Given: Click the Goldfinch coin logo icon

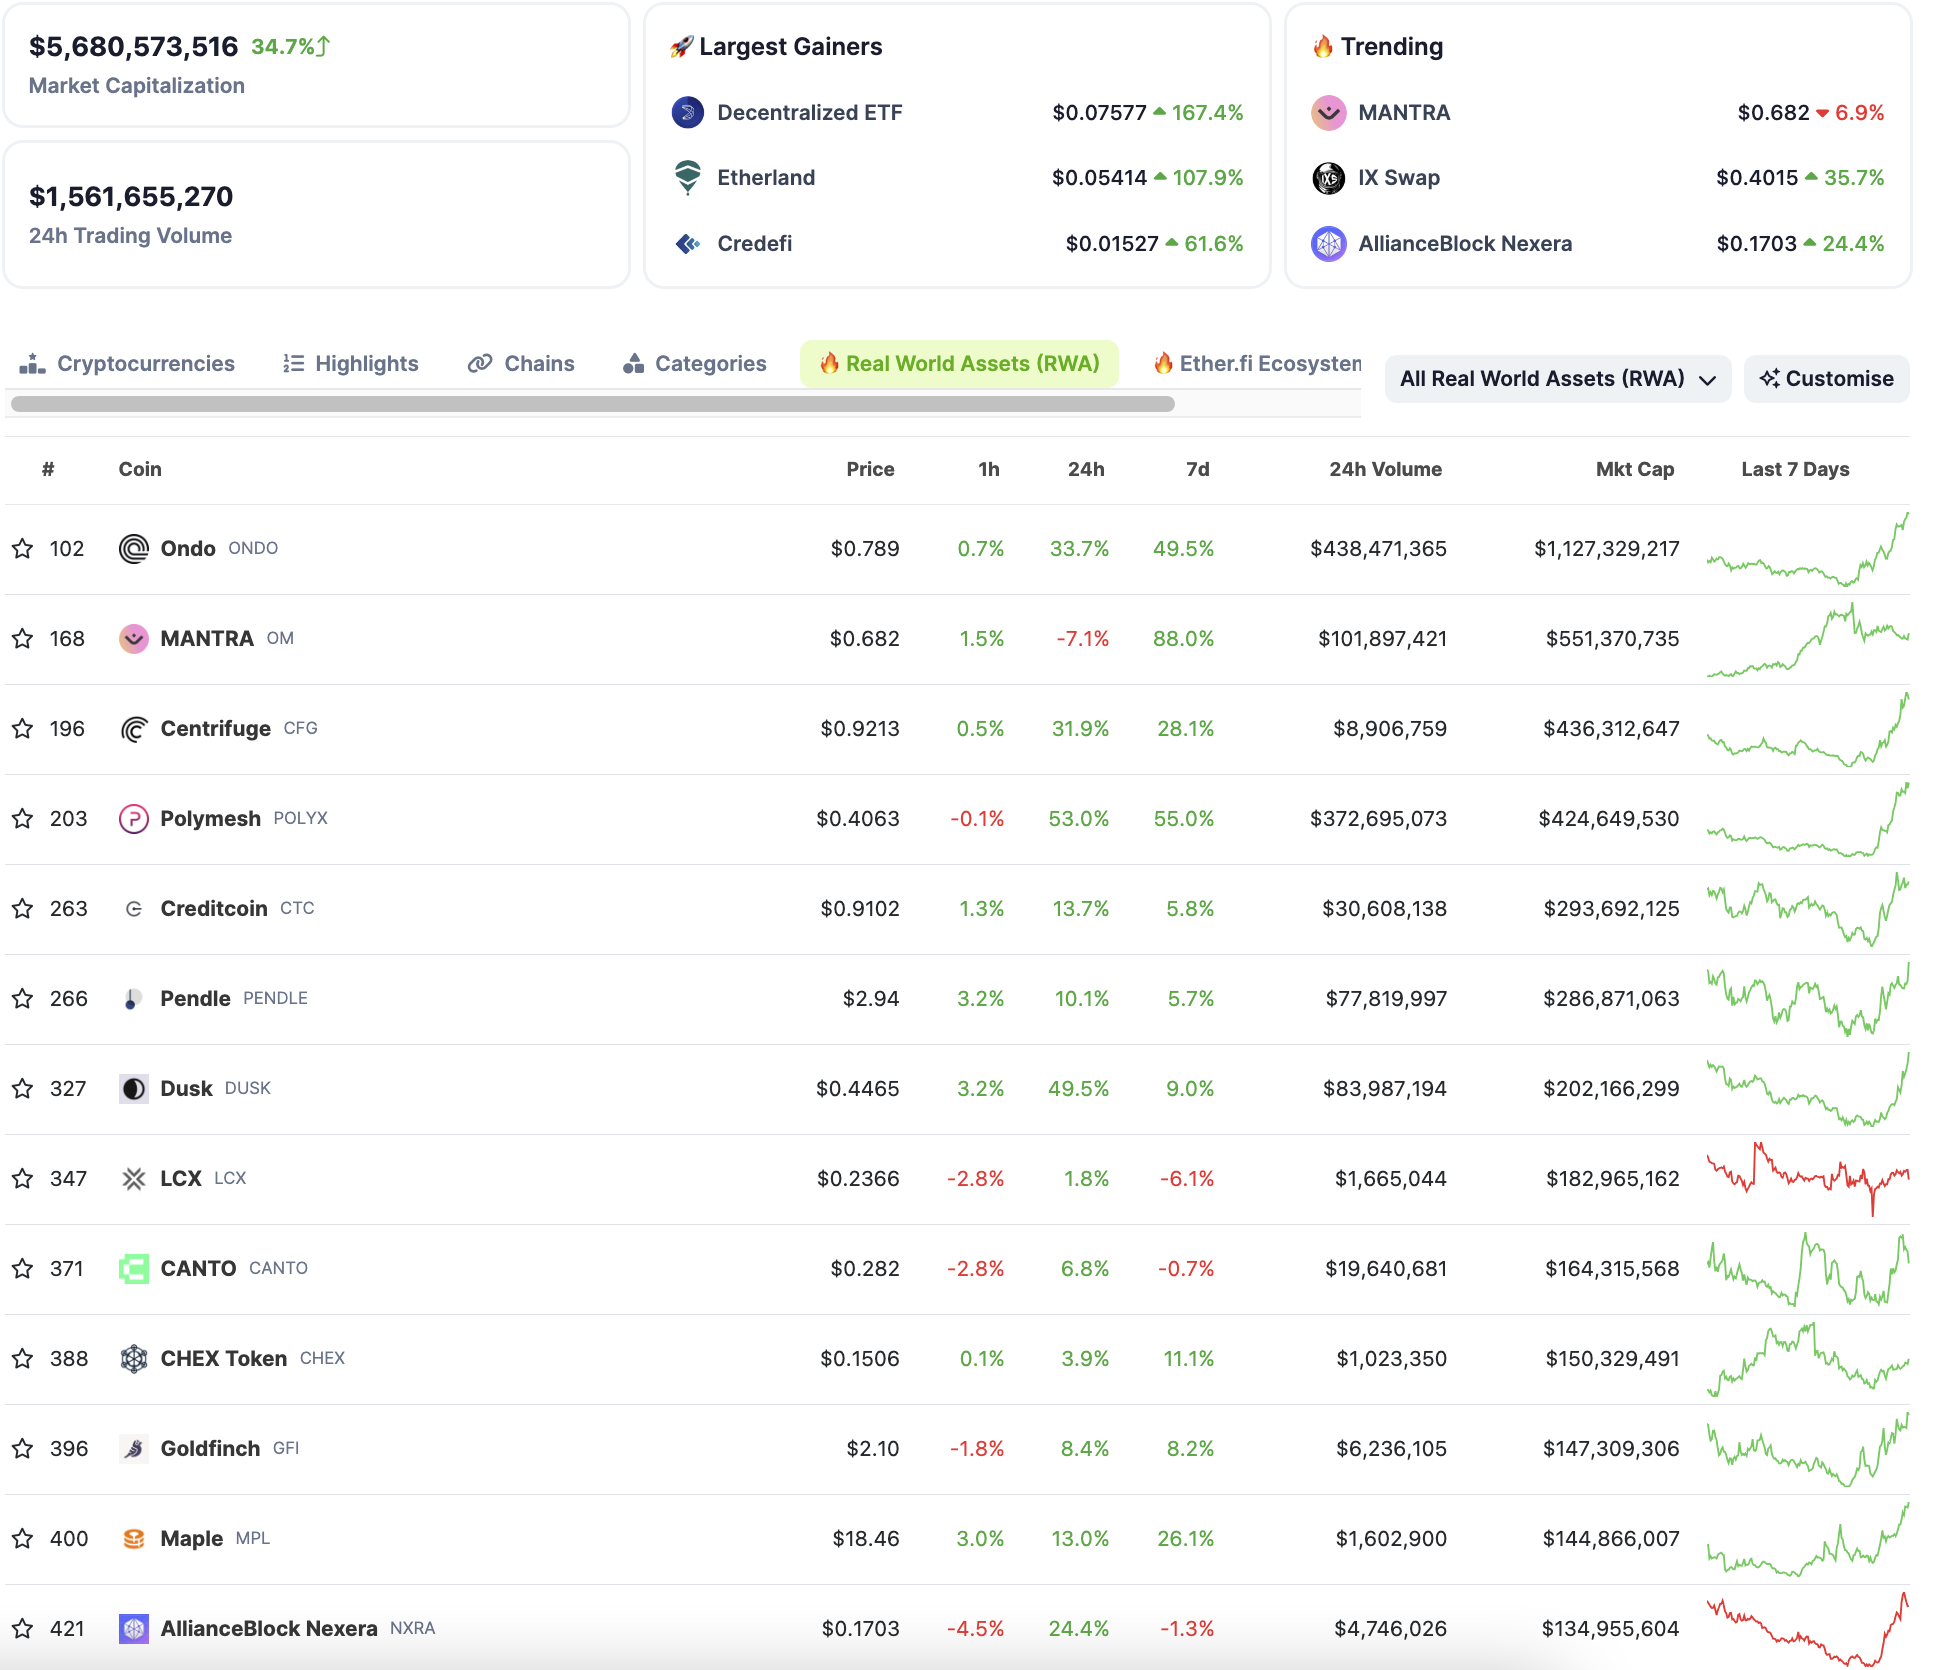Looking at the screenshot, I should [x=134, y=1449].
